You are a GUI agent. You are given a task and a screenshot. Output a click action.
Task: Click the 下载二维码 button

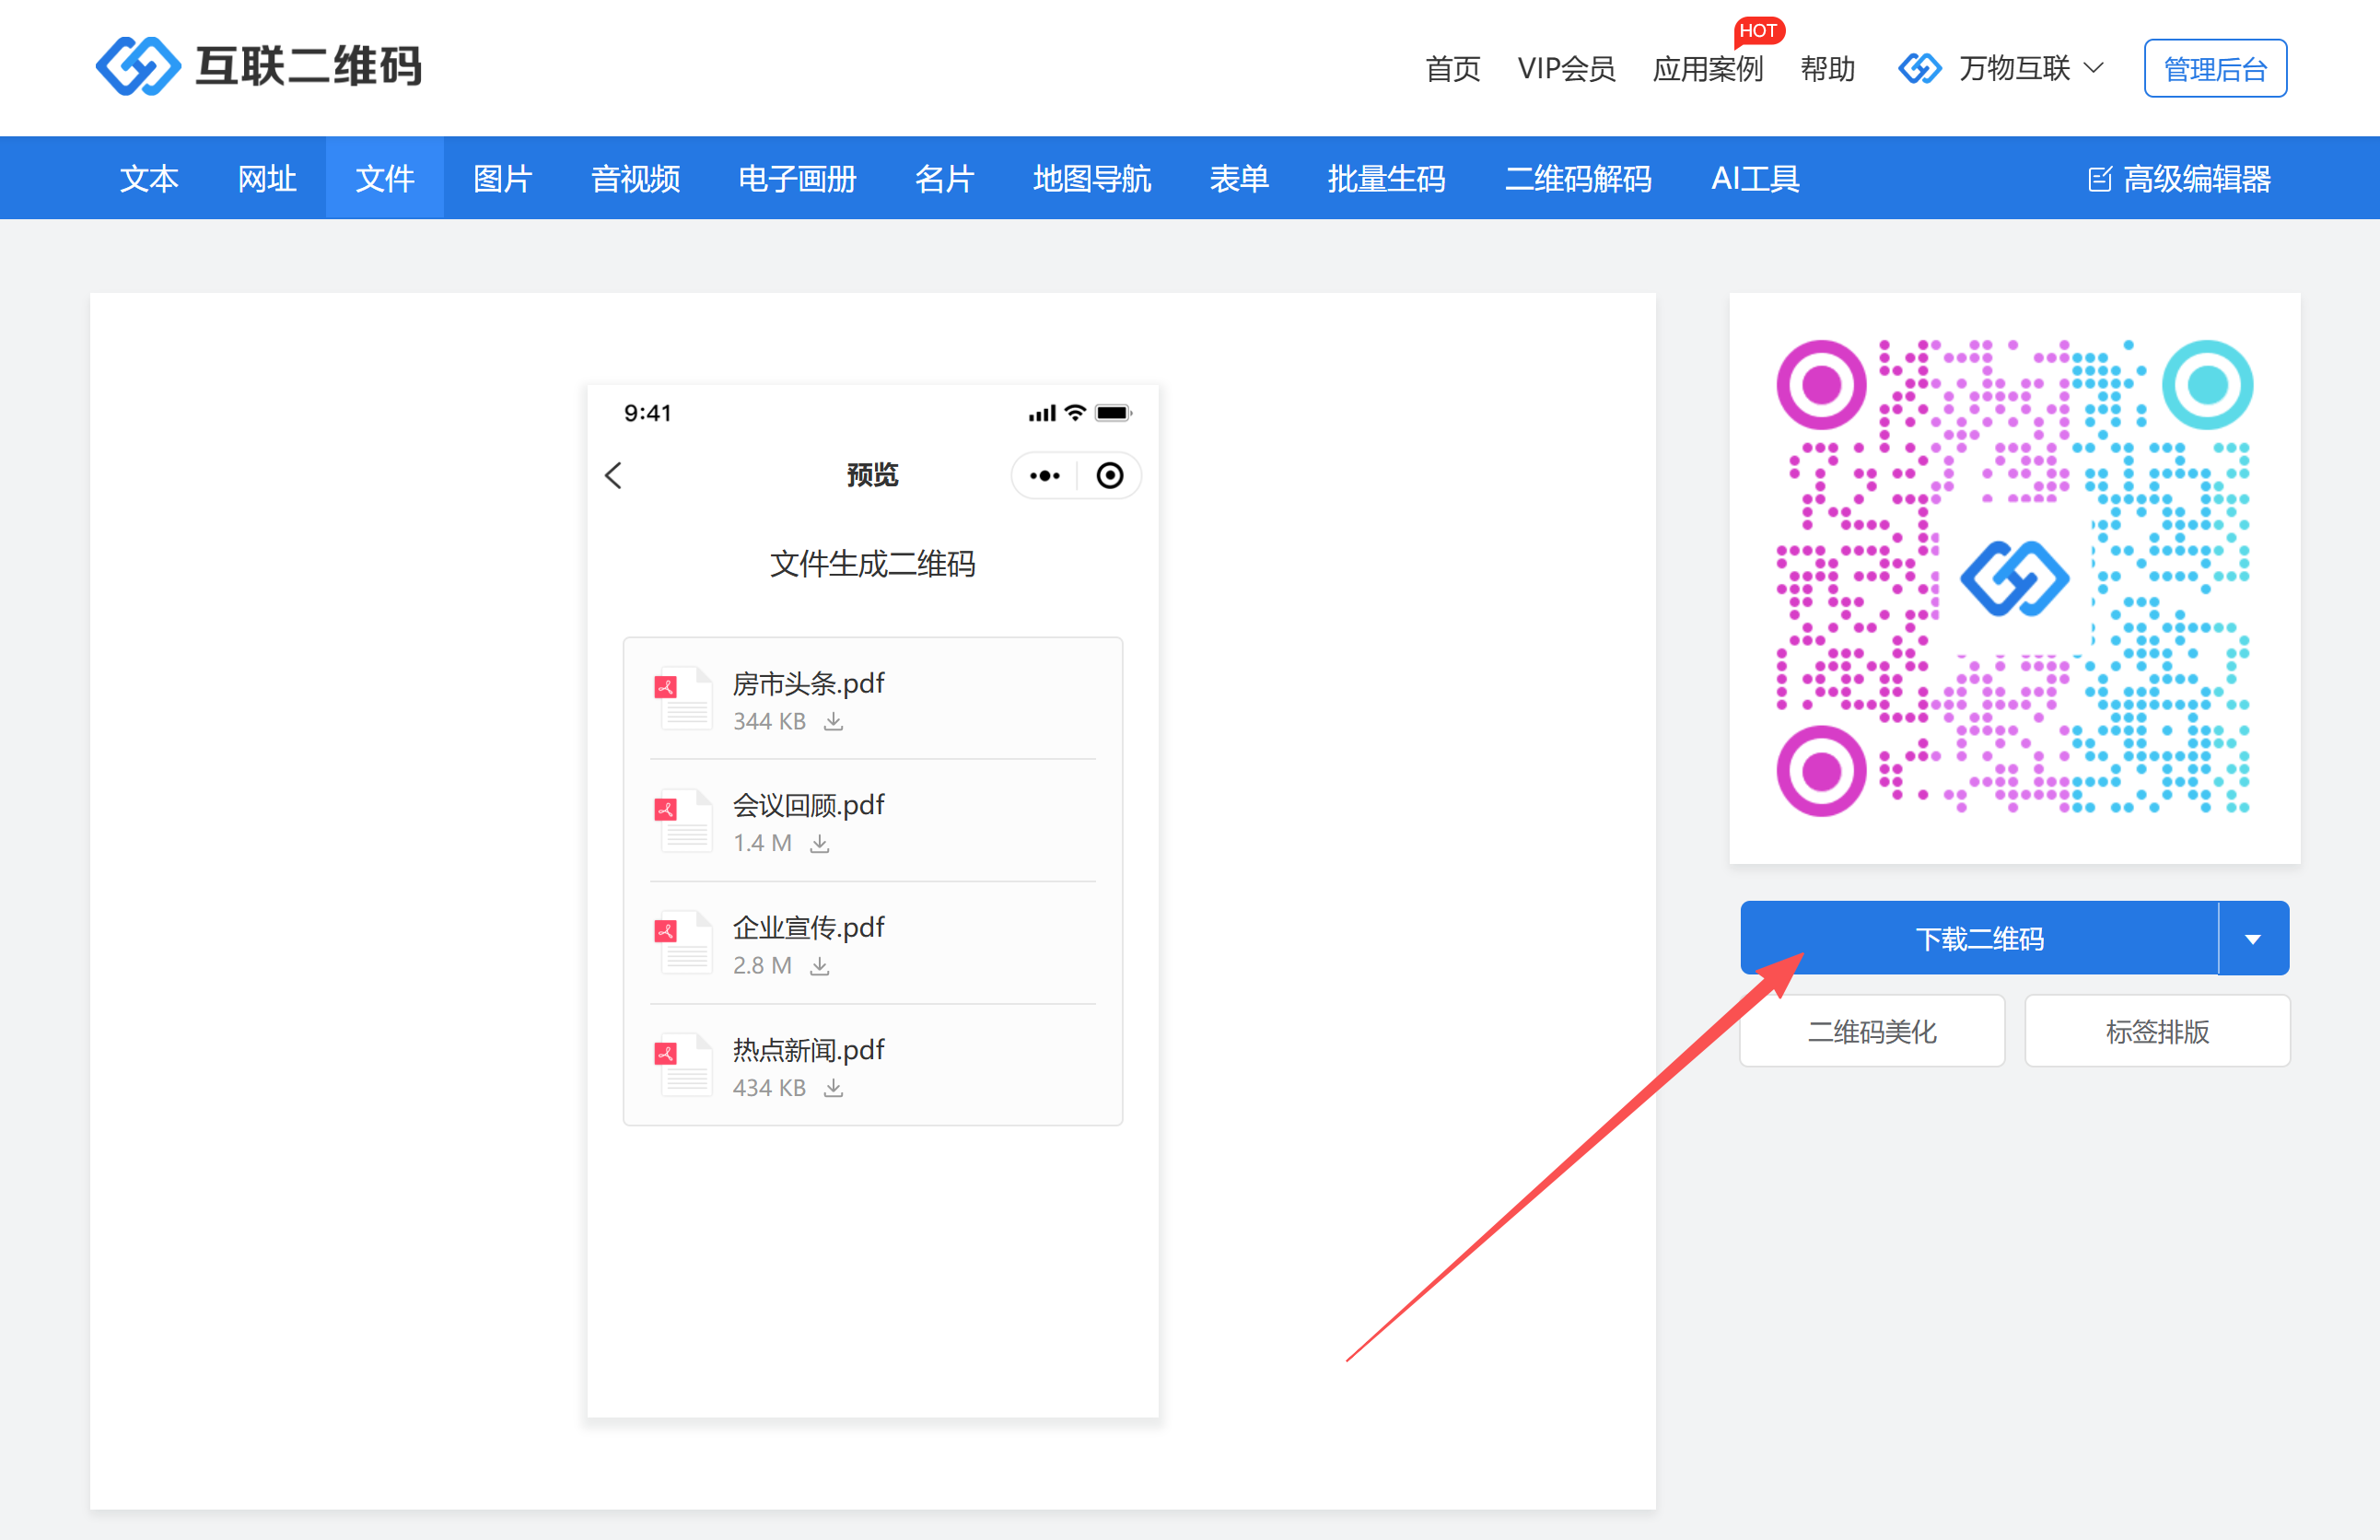pos(1978,939)
